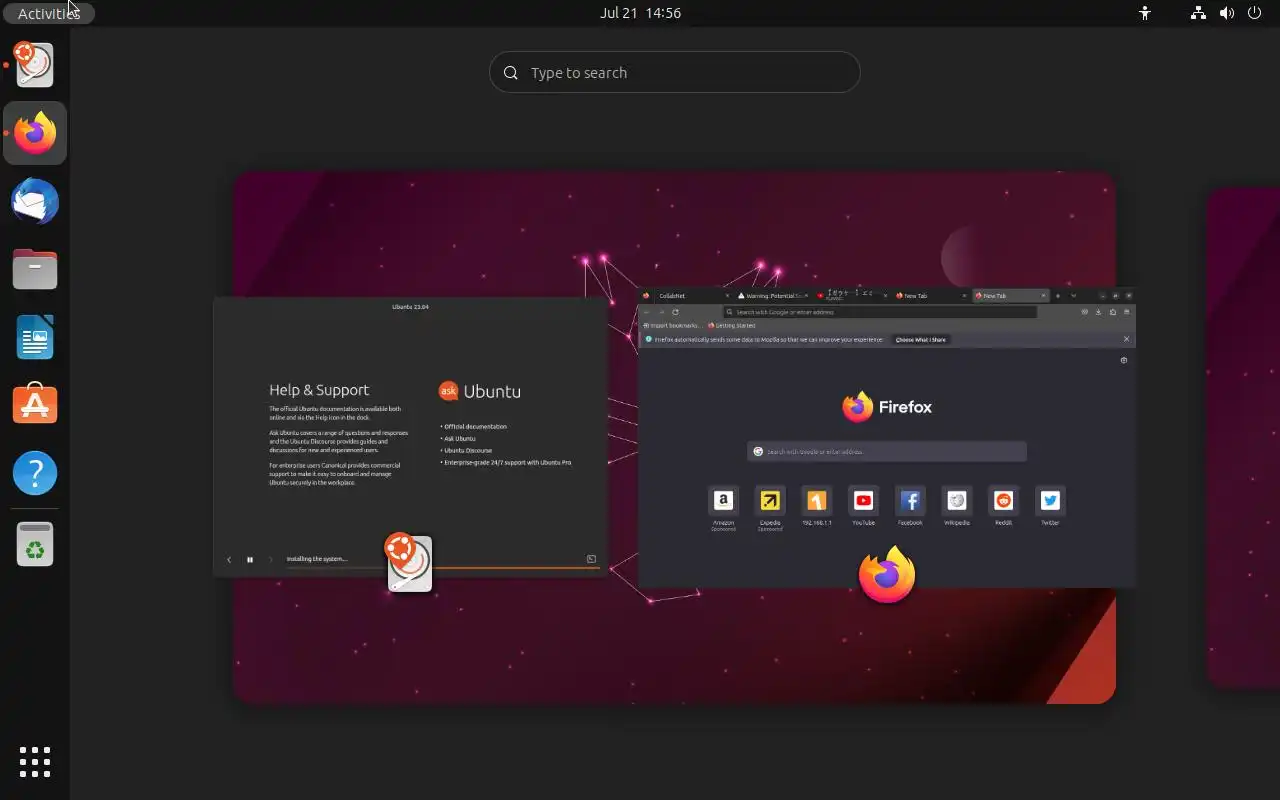Viewport: 1280px width, 800px height.
Task: Click the installer app icon badge on its thumbnail
Action: tap(409, 563)
